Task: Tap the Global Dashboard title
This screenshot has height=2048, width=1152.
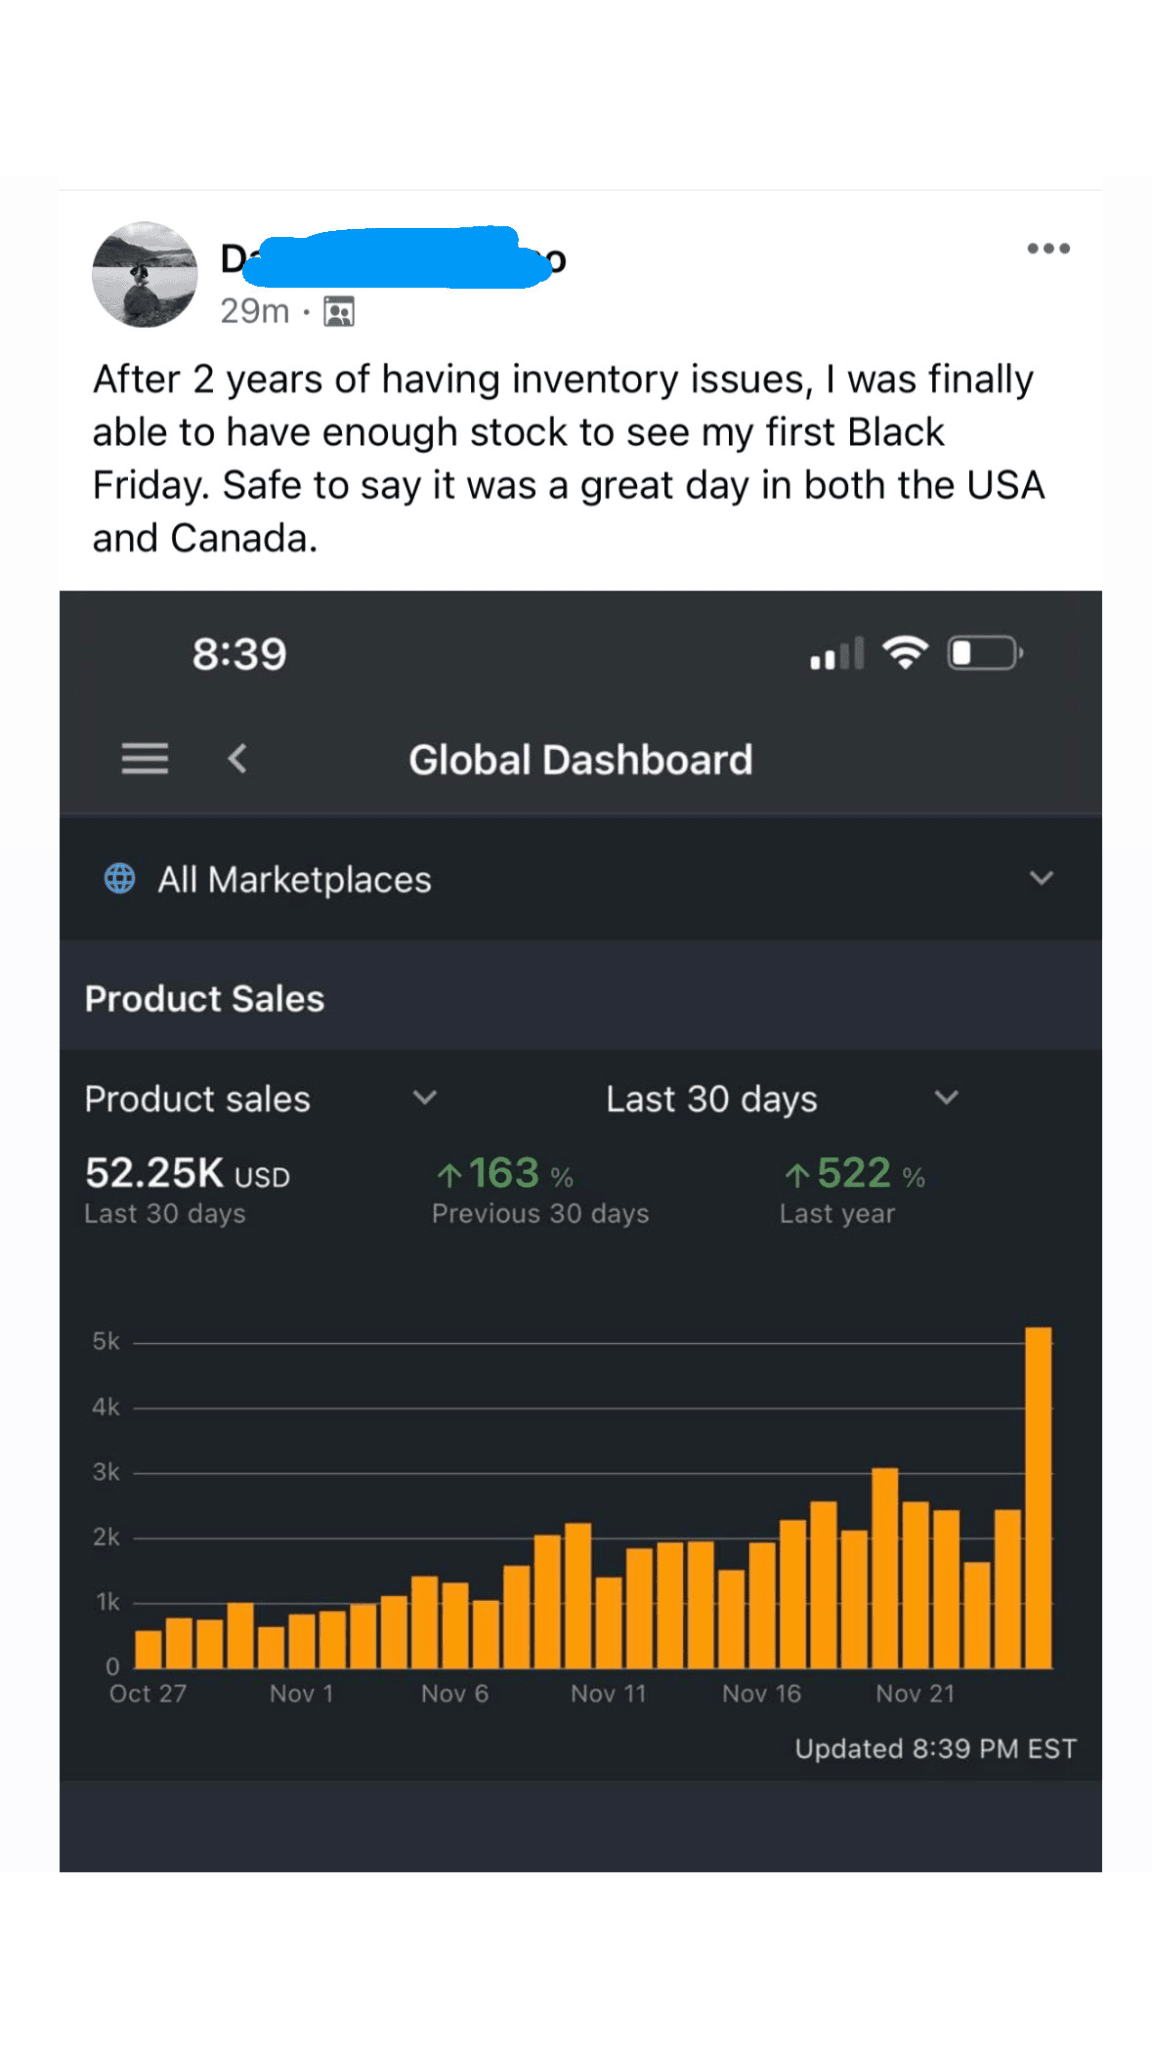Action: click(x=580, y=760)
